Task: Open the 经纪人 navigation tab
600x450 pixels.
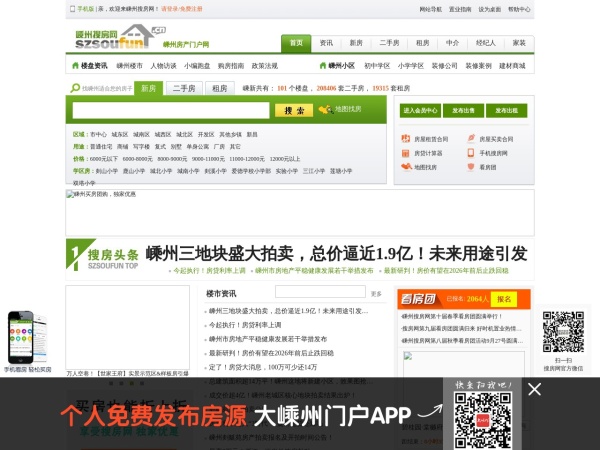Action: pyautogui.click(x=486, y=43)
